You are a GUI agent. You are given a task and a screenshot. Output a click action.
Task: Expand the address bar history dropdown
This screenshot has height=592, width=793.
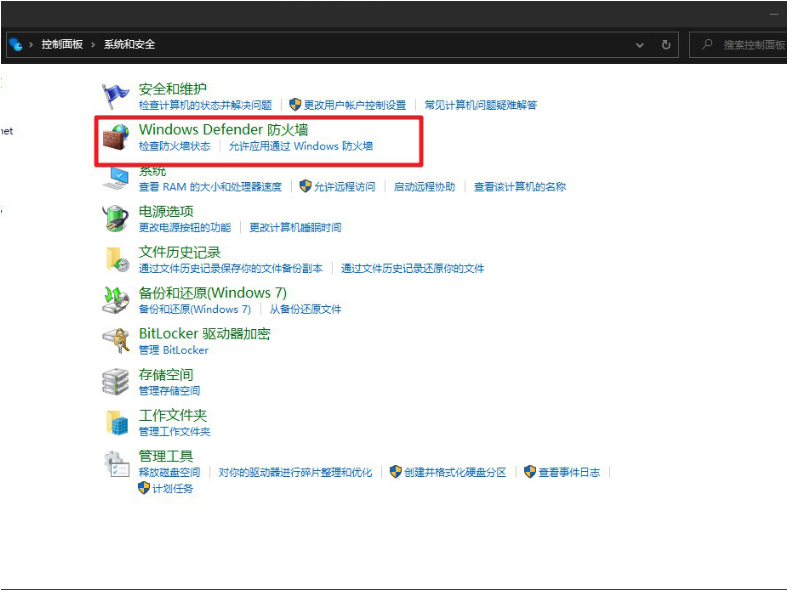pos(640,45)
